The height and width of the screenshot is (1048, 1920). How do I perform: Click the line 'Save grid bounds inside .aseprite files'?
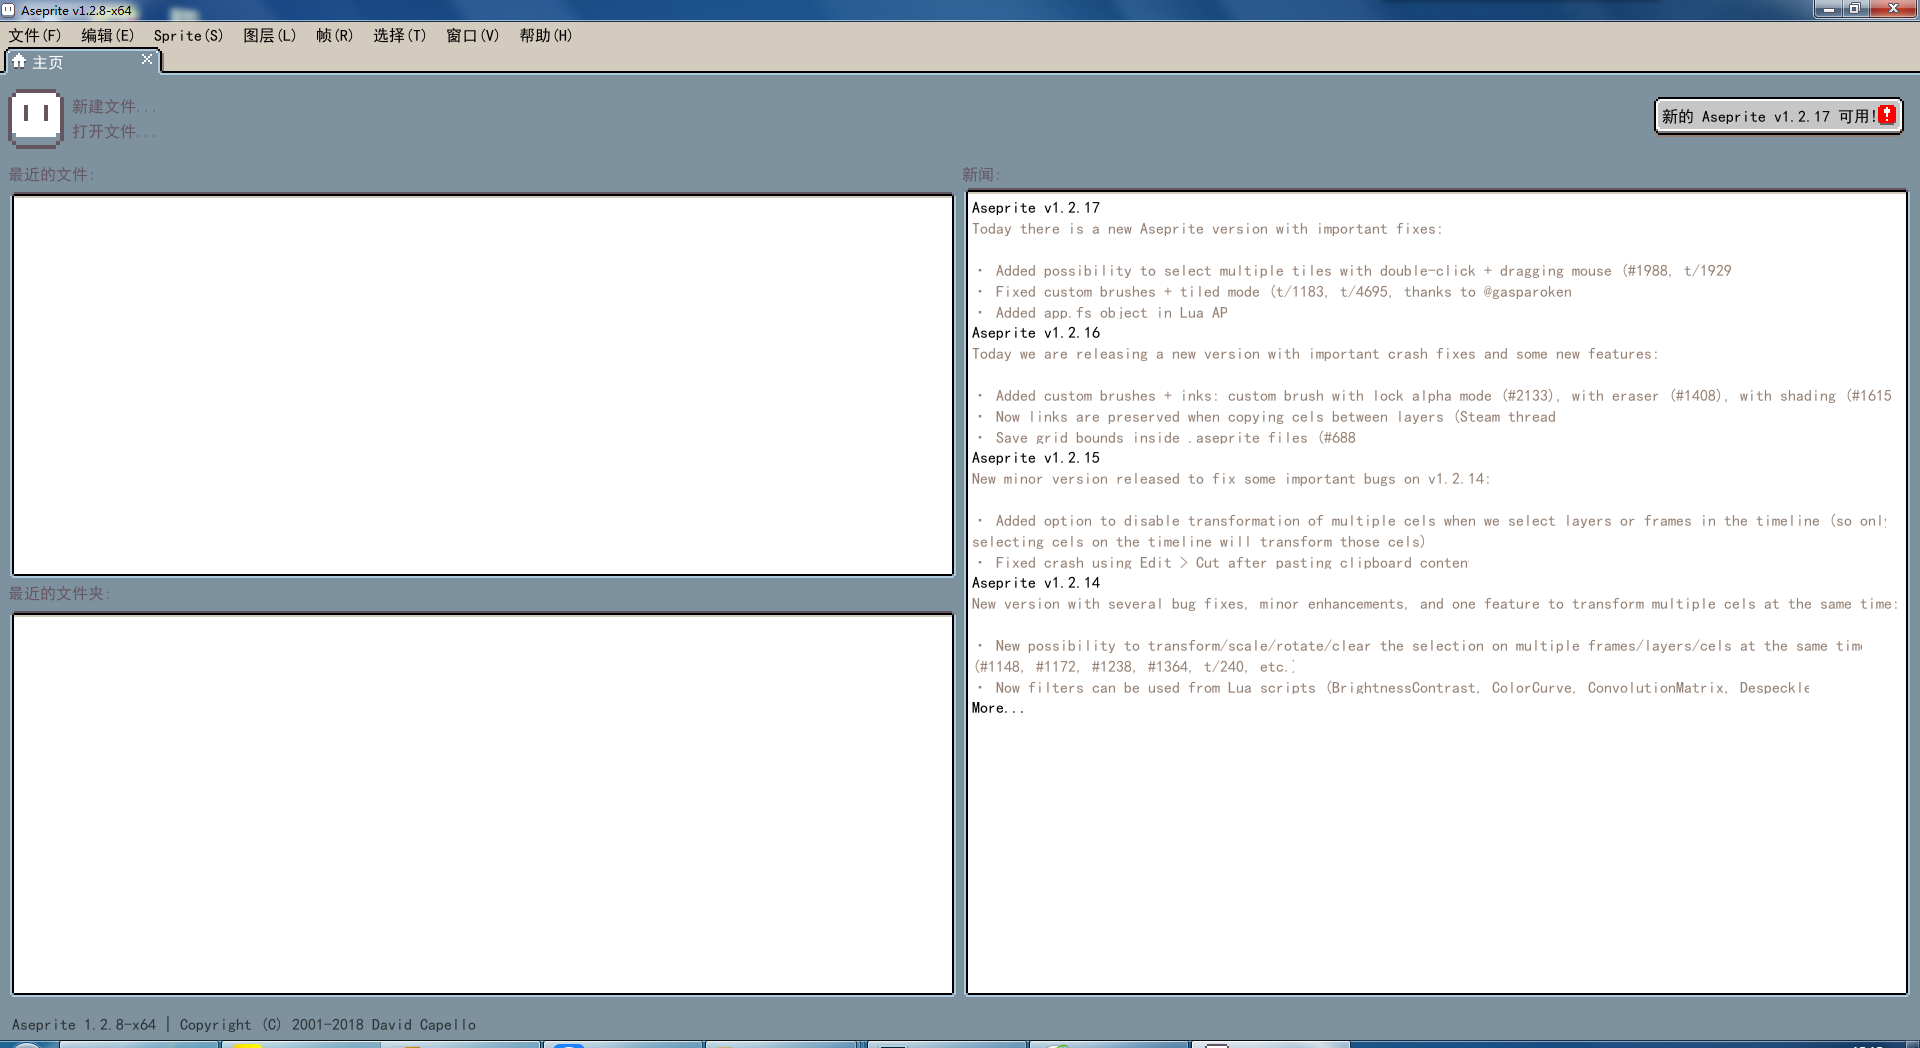(x=1166, y=438)
